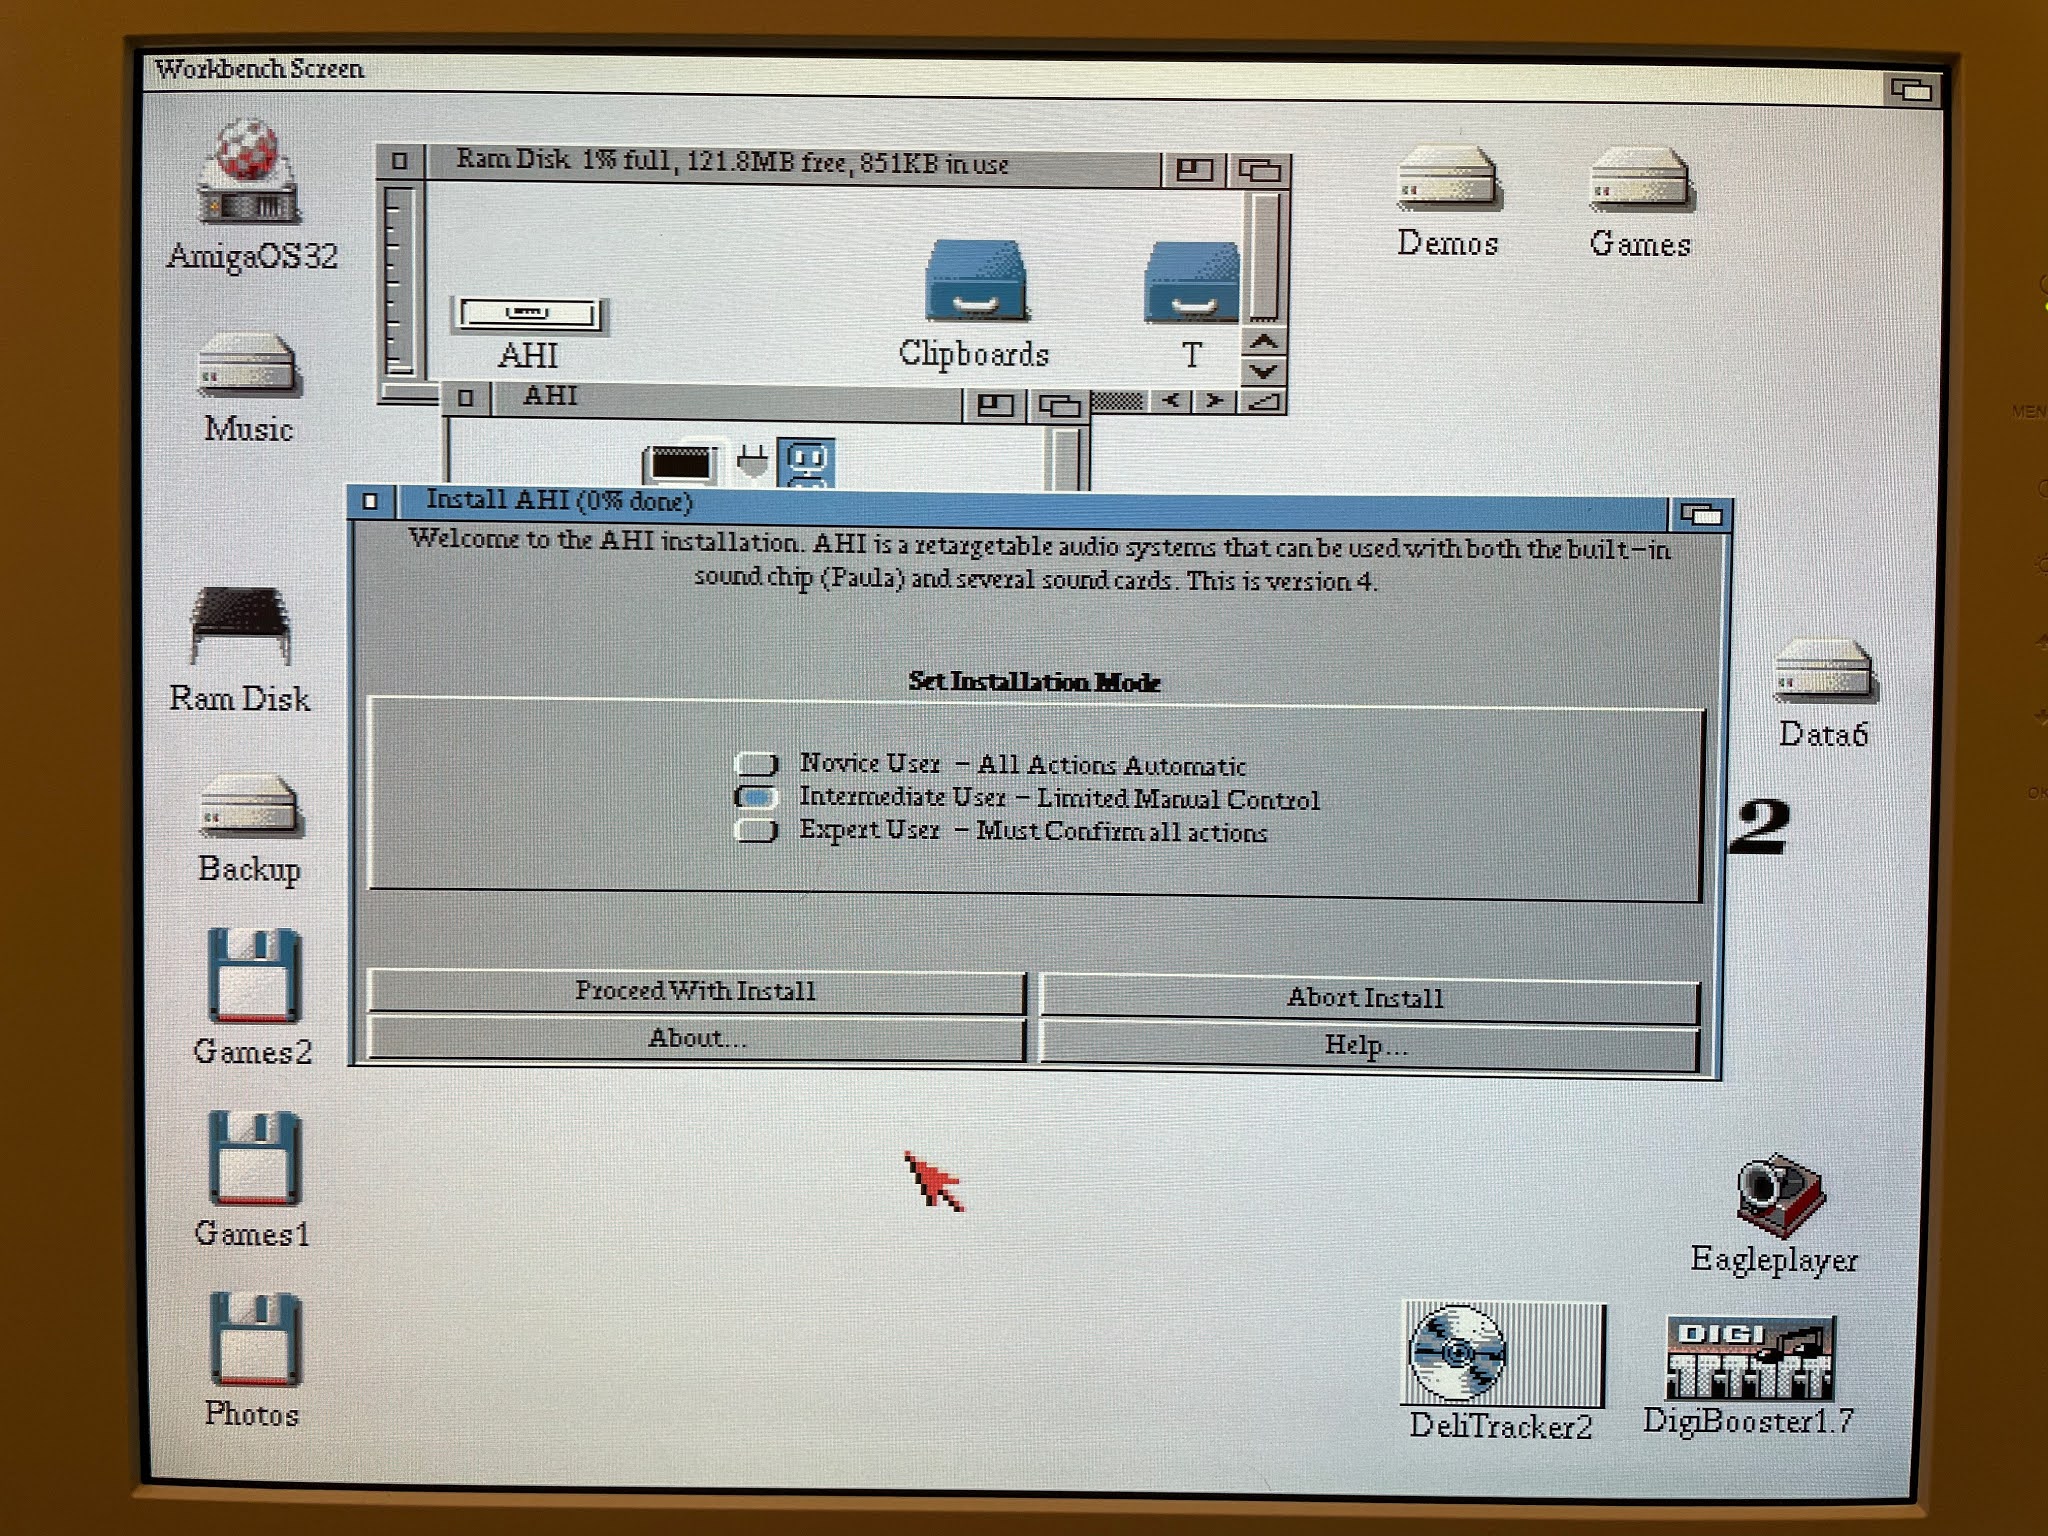Open the AmigaOS32 boing ball disk icon
Viewport: 2048px width, 1536px height.
pyautogui.click(x=248, y=172)
